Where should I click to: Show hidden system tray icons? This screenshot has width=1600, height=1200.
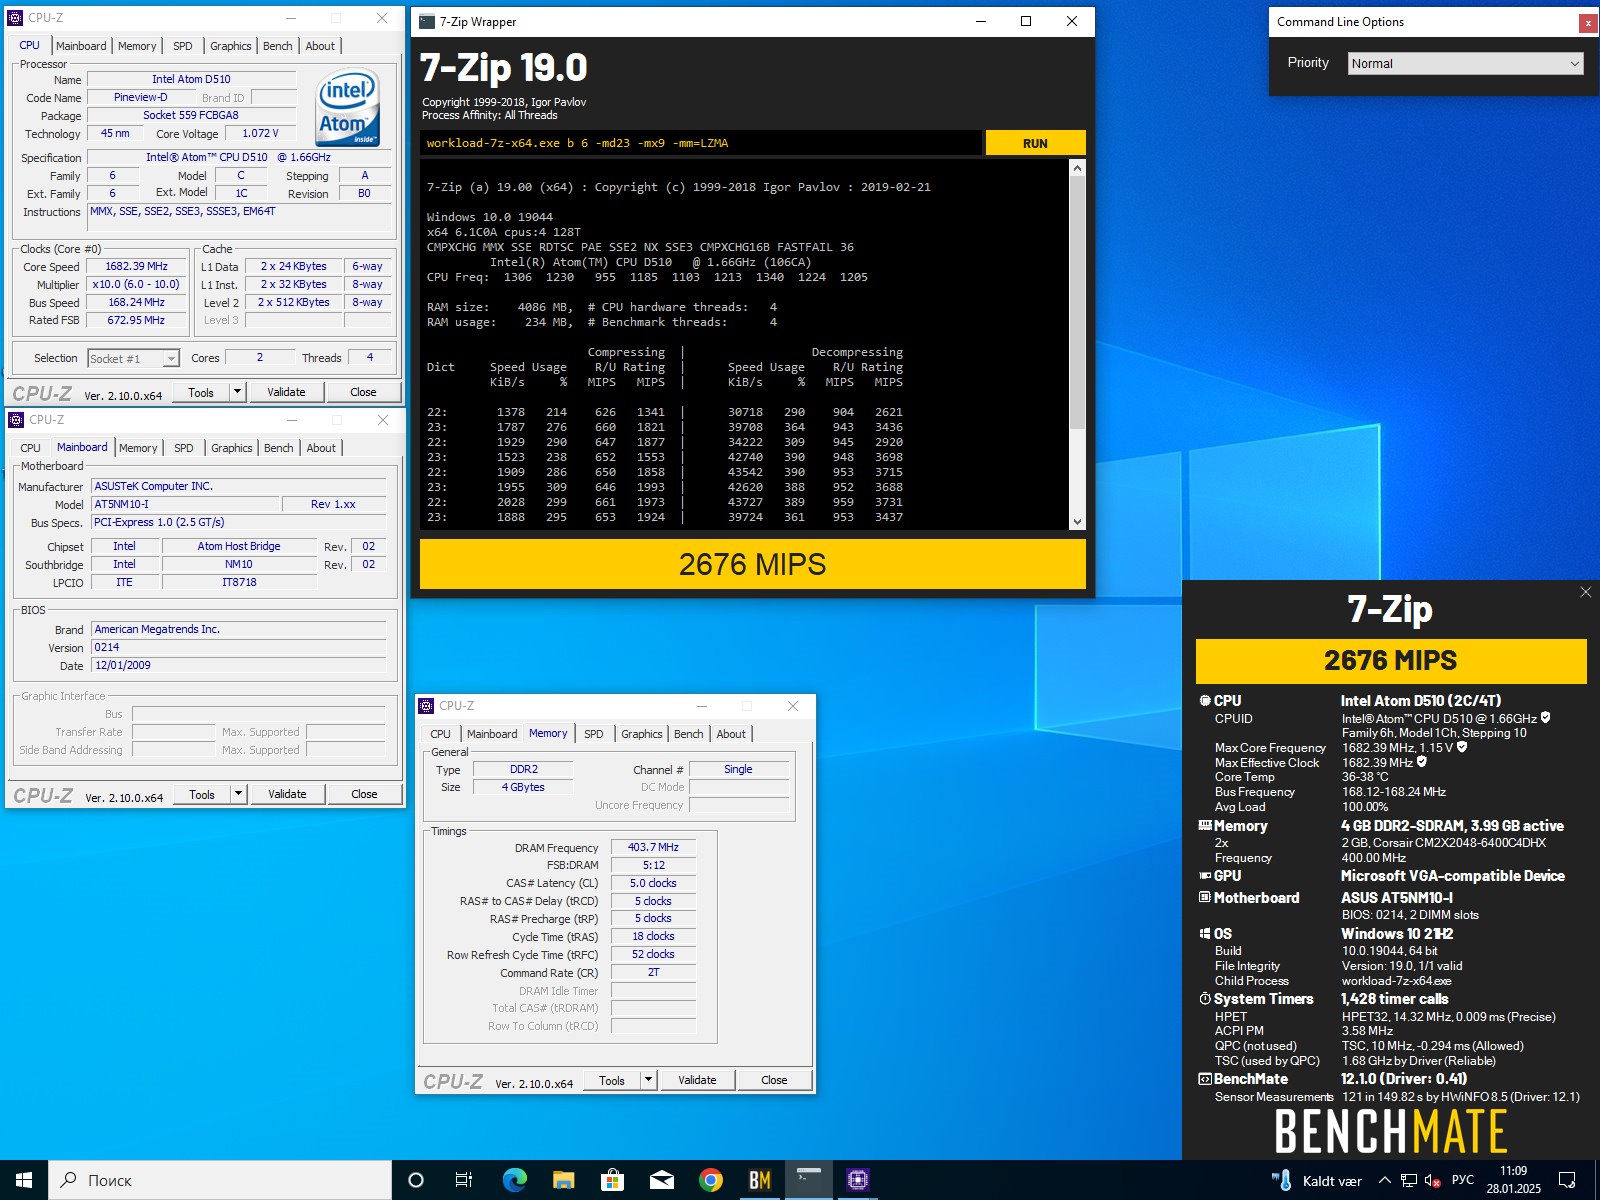[1384, 1181]
